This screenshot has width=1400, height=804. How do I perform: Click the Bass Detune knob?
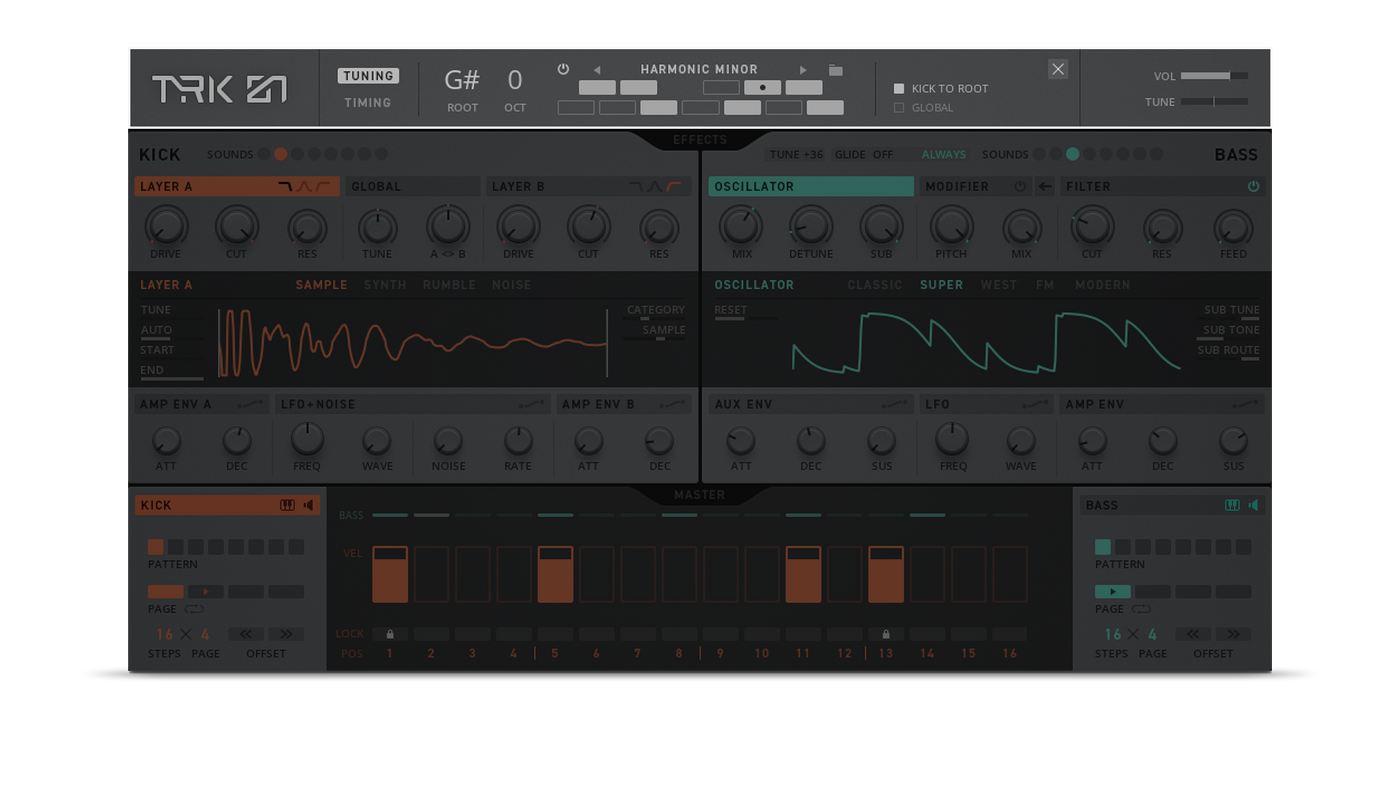point(811,226)
